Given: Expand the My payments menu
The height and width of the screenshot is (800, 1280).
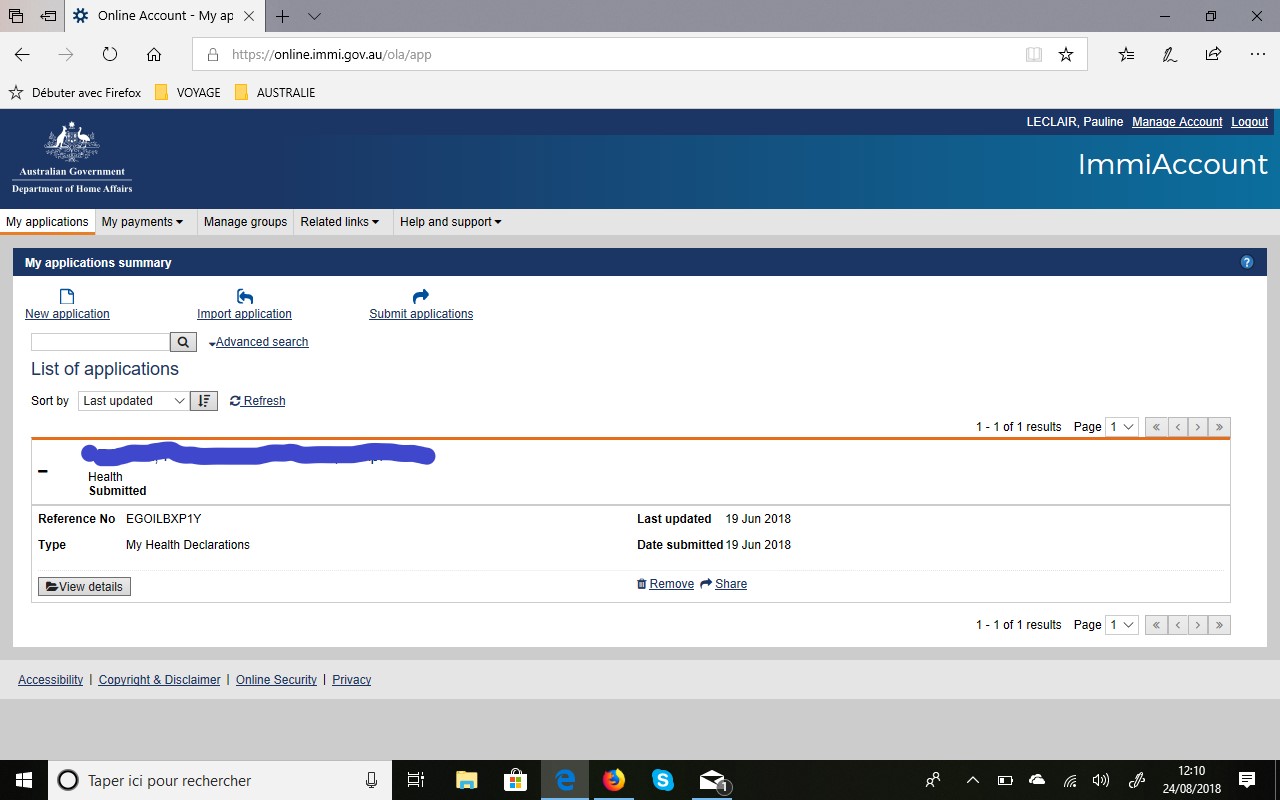Looking at the screenshot, I should [142, 222].
